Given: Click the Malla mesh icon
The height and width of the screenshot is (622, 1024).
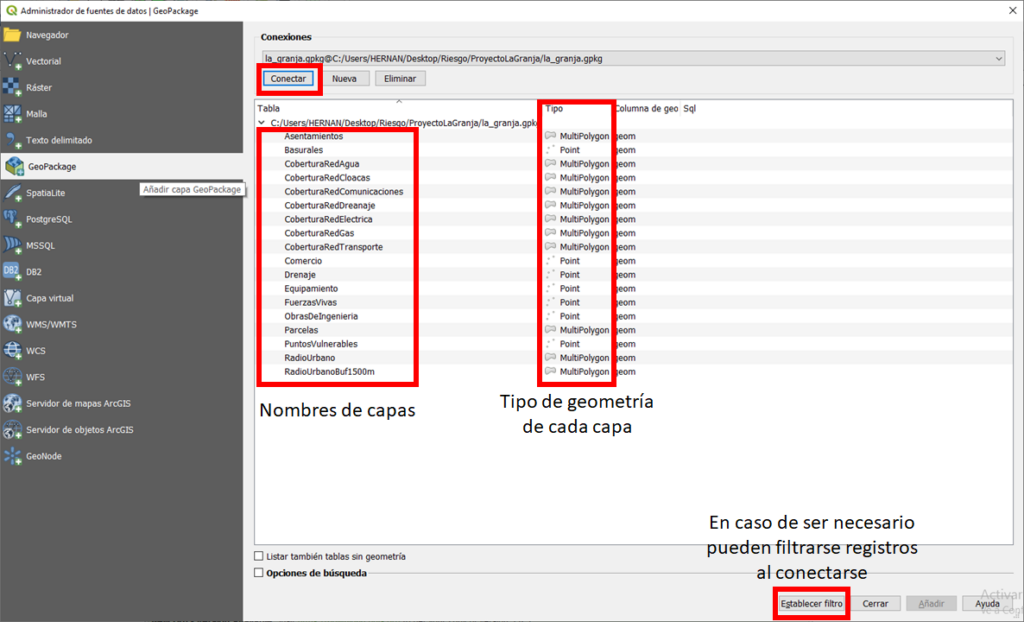Looking at the screenshot, I should coord(12,114).
